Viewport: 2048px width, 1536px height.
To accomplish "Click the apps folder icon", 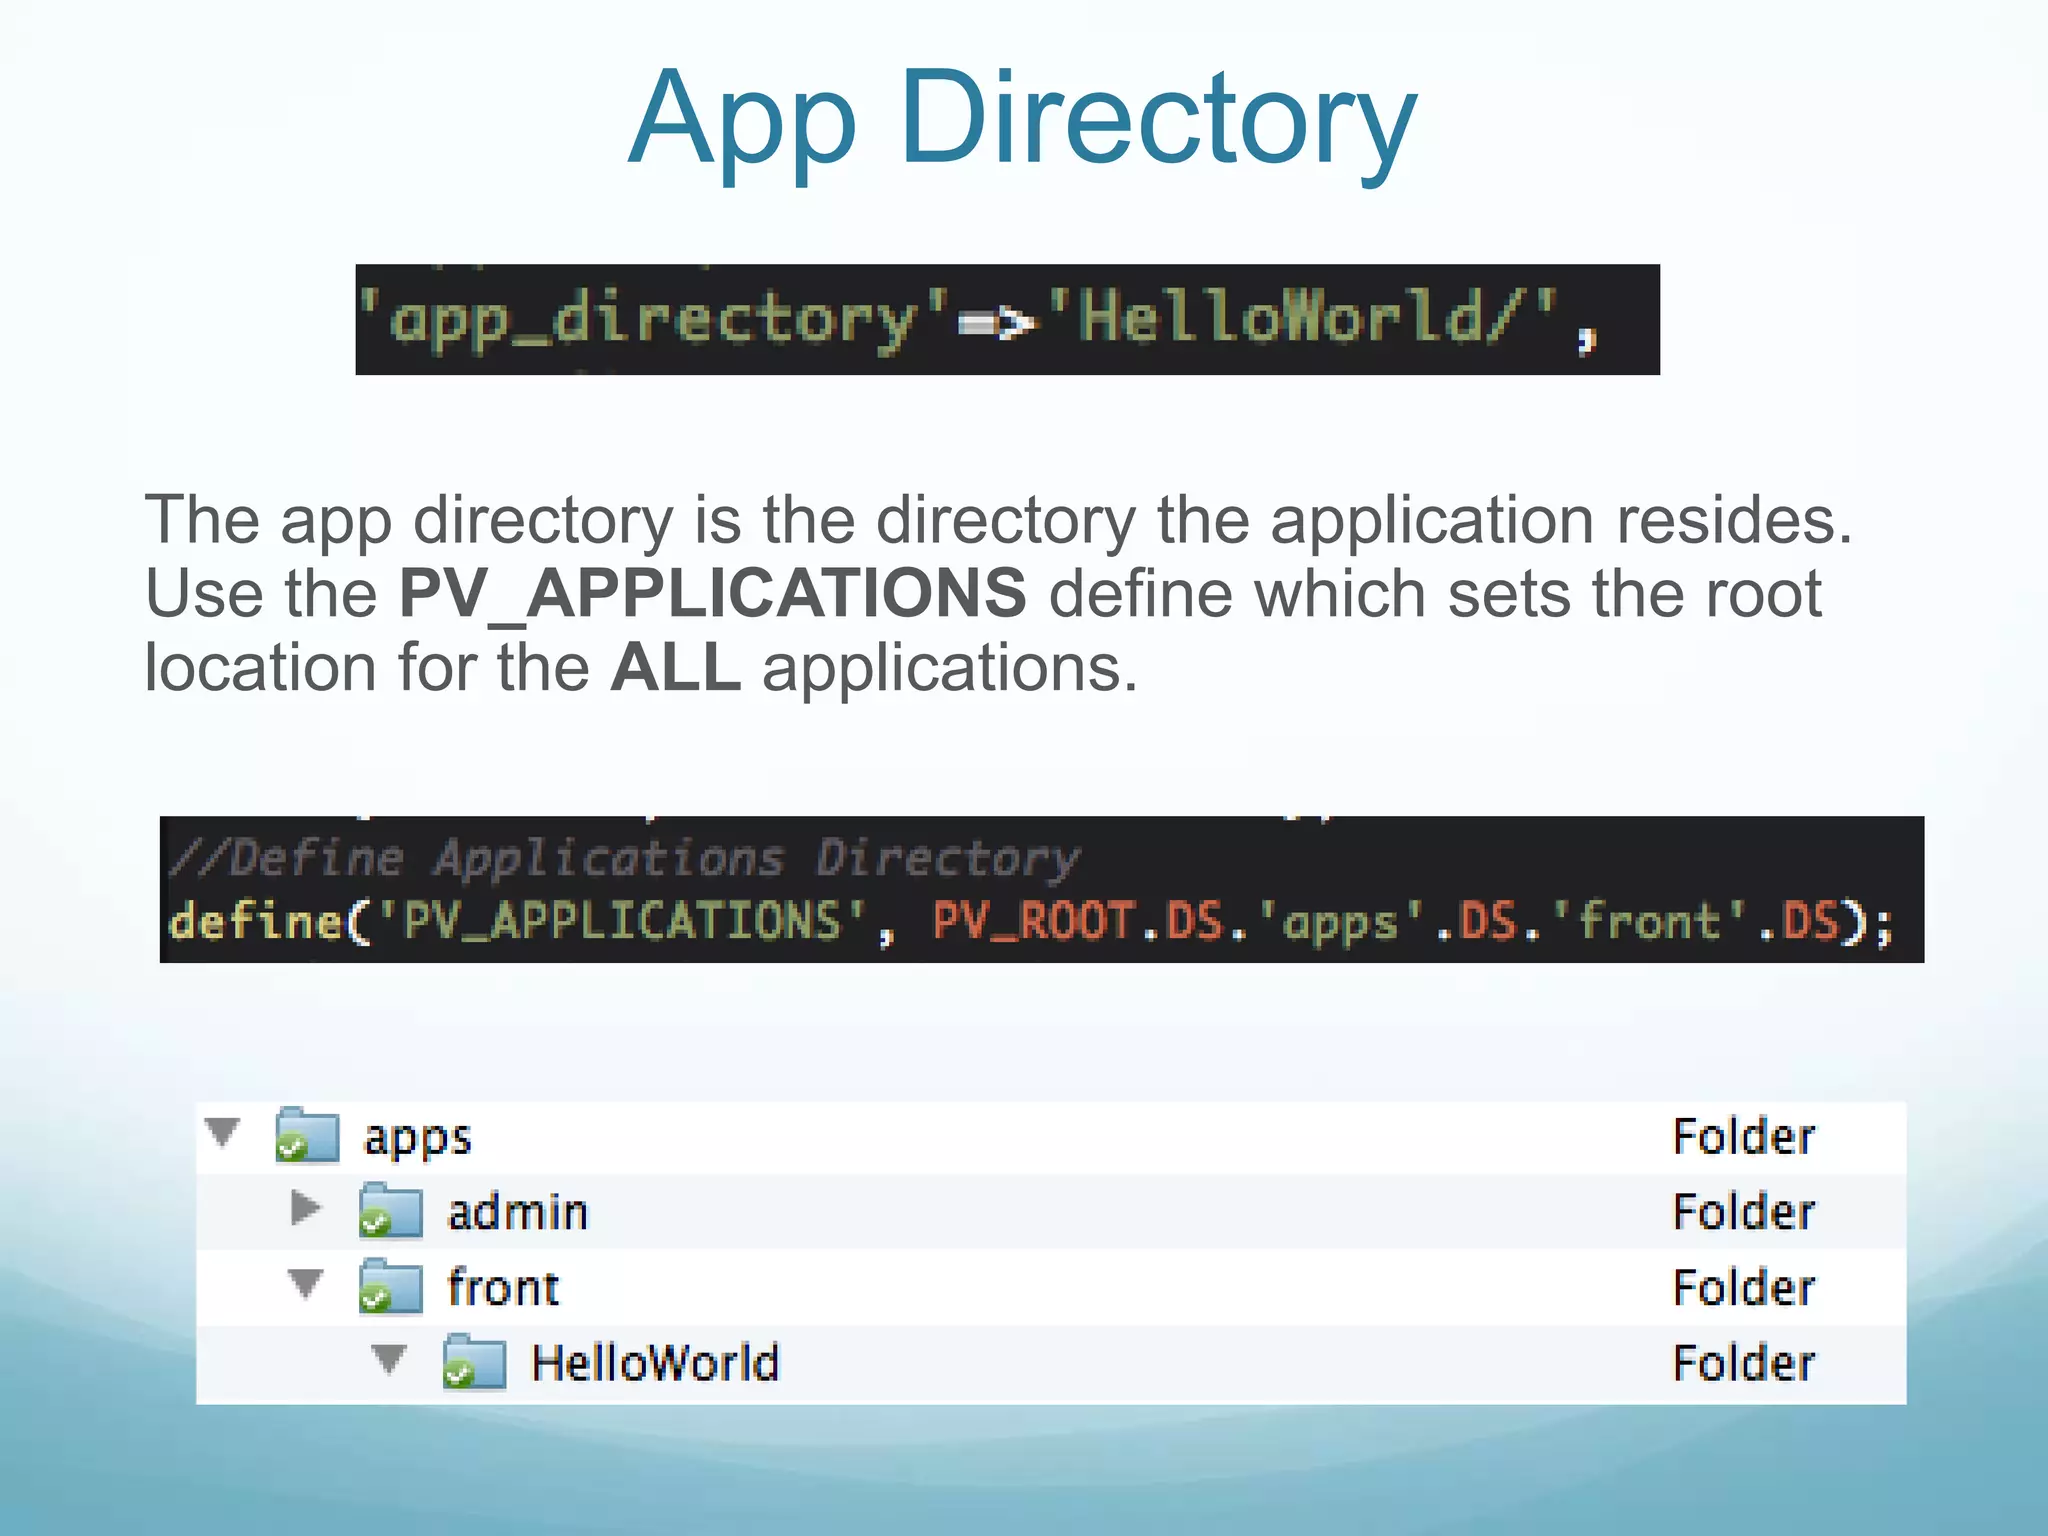I will 307,1136.
